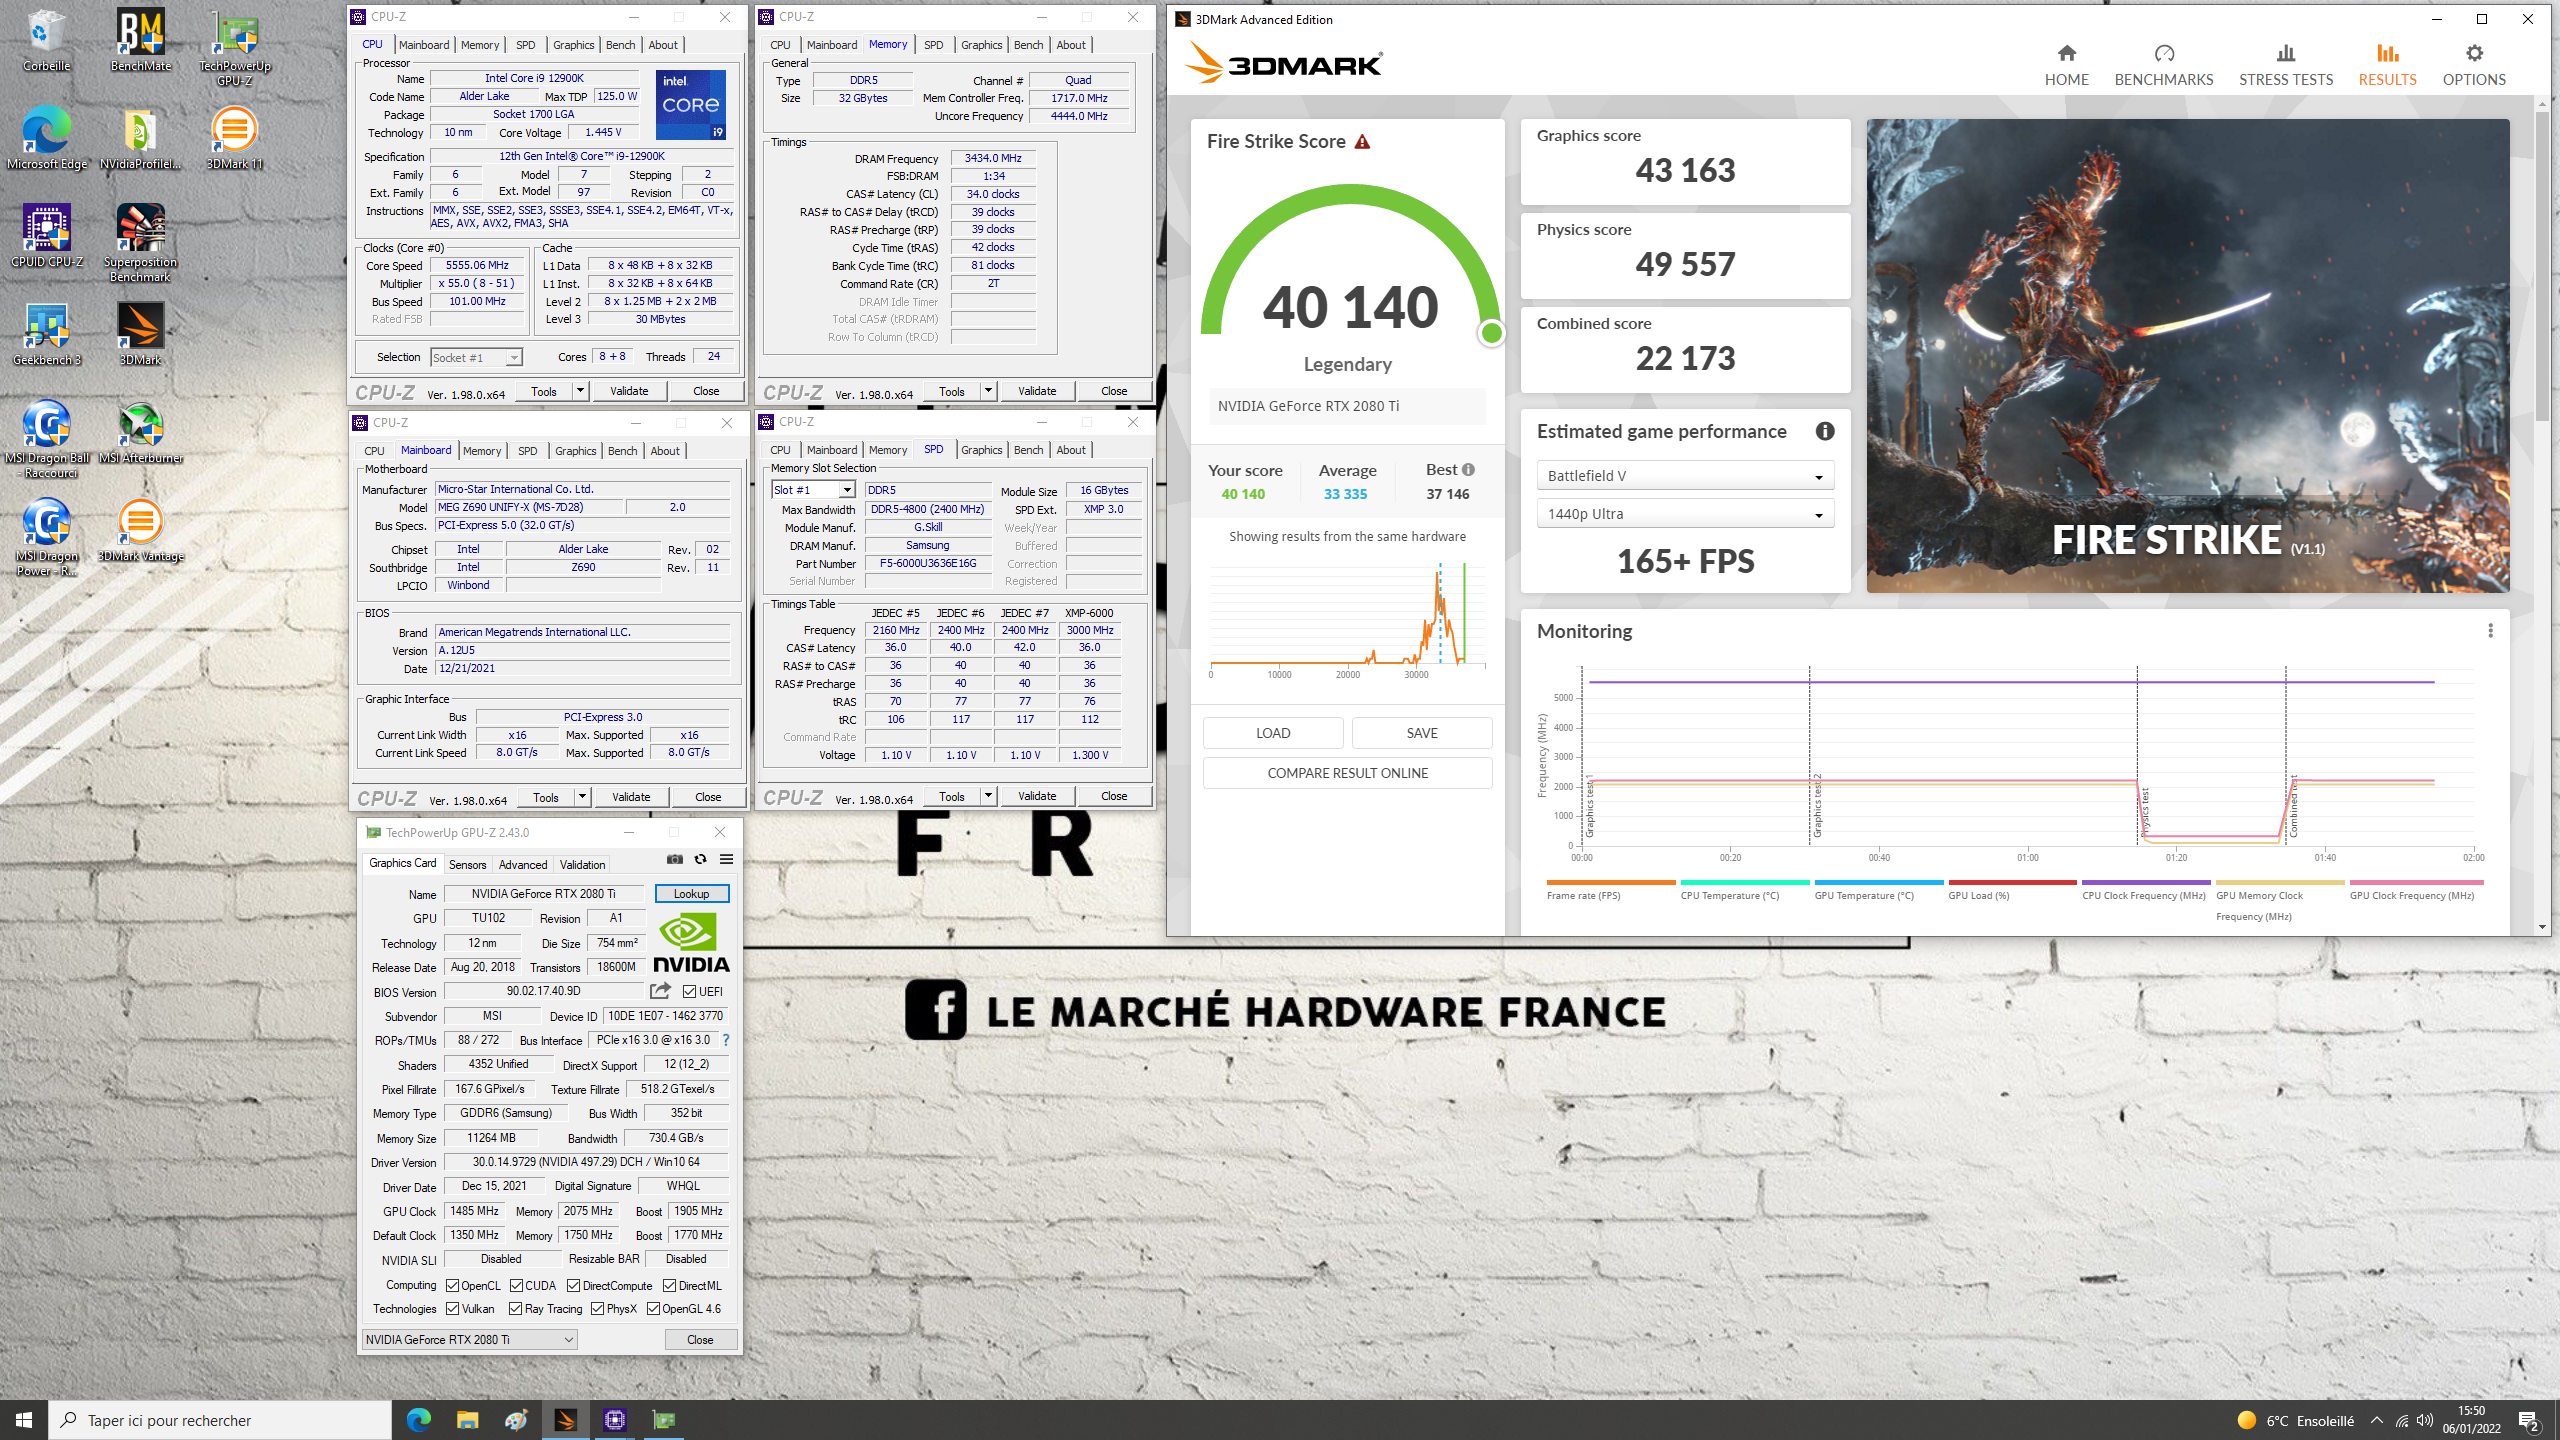
Task: Open Slot #1 dropdown in SPD window
Action: tap(813, 490)
